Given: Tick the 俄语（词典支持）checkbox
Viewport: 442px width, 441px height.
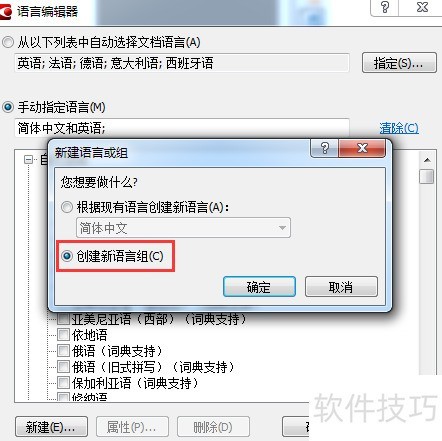Looking at the screenshot, I should tap(63, 351).
